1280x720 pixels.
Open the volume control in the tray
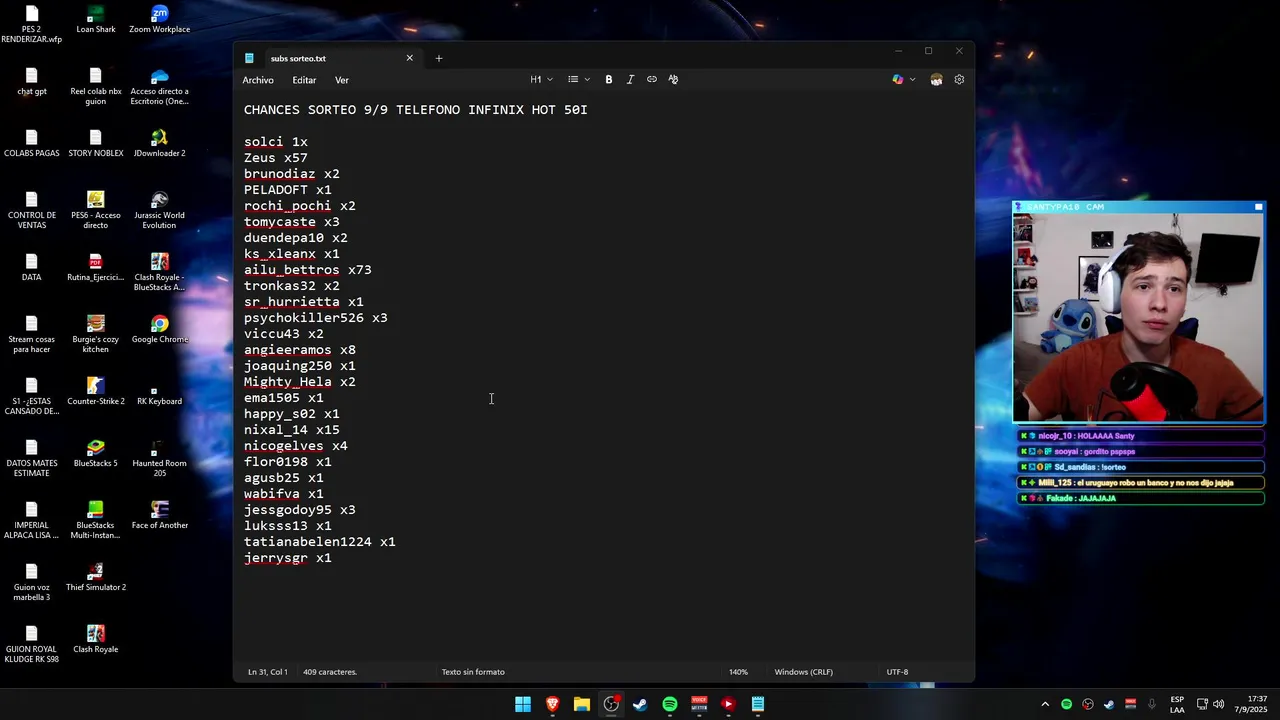pos(1219,704)
